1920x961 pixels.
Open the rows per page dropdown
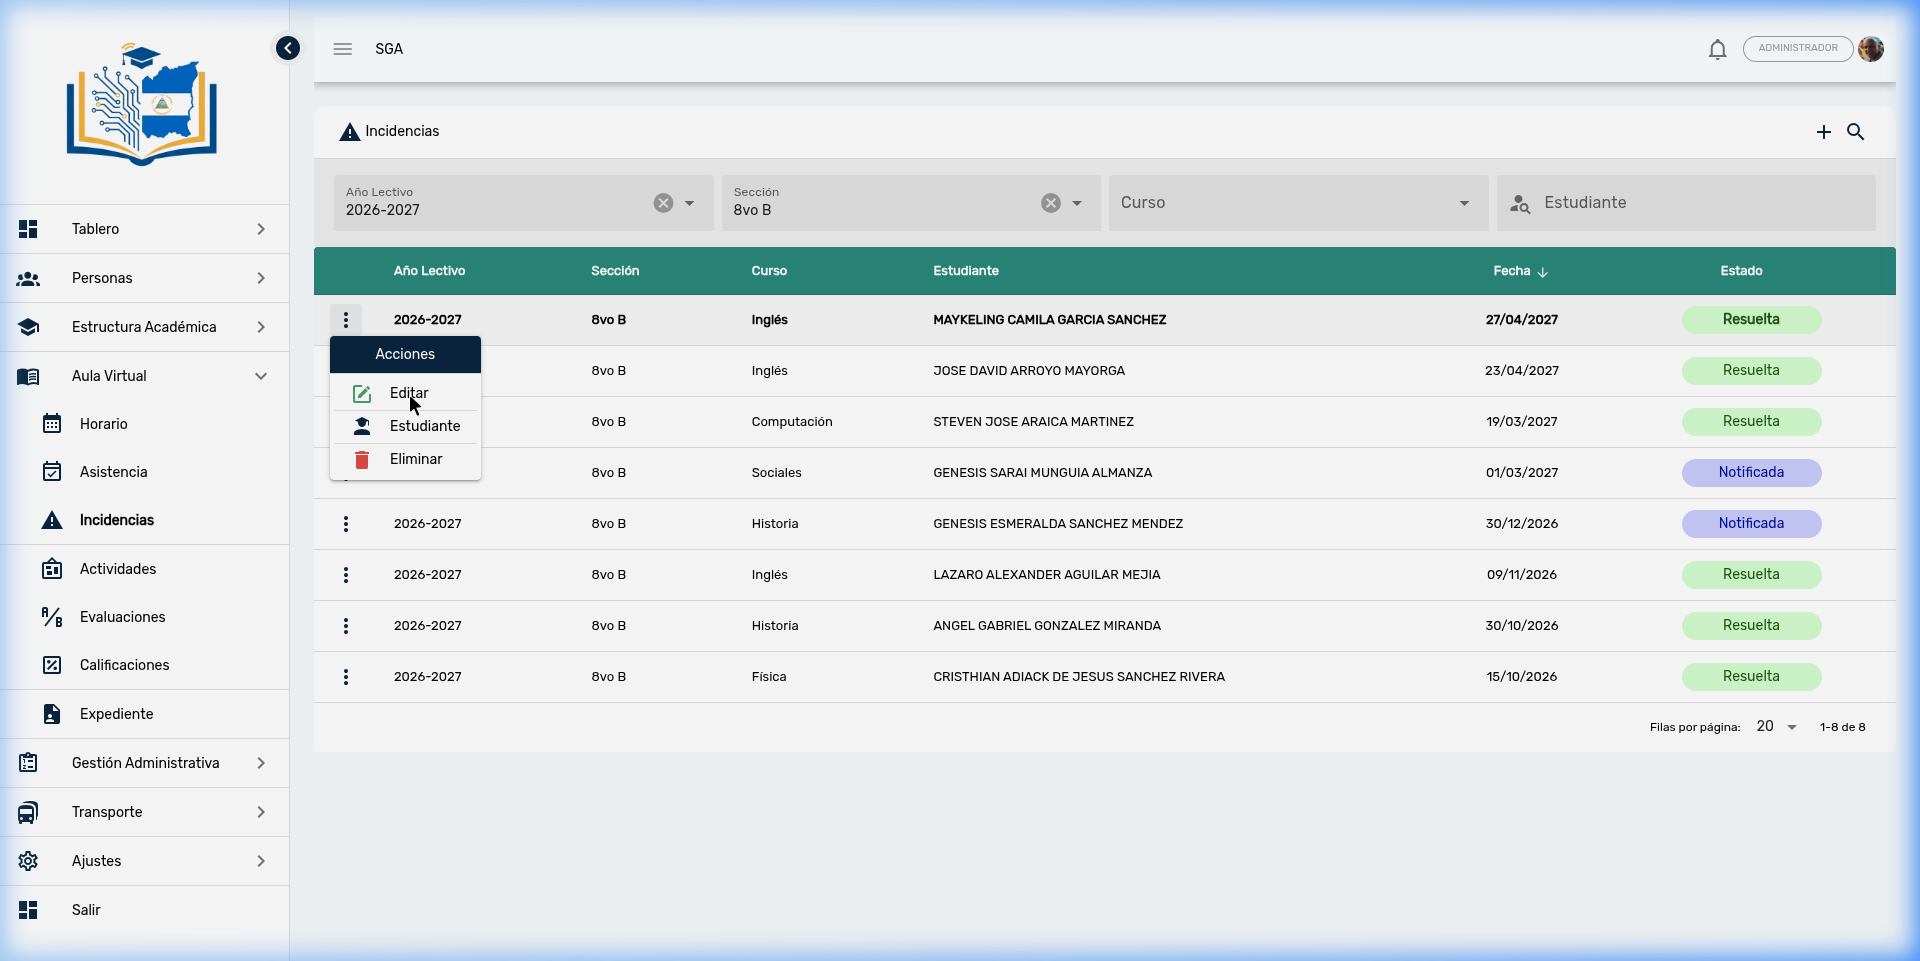1777,727
